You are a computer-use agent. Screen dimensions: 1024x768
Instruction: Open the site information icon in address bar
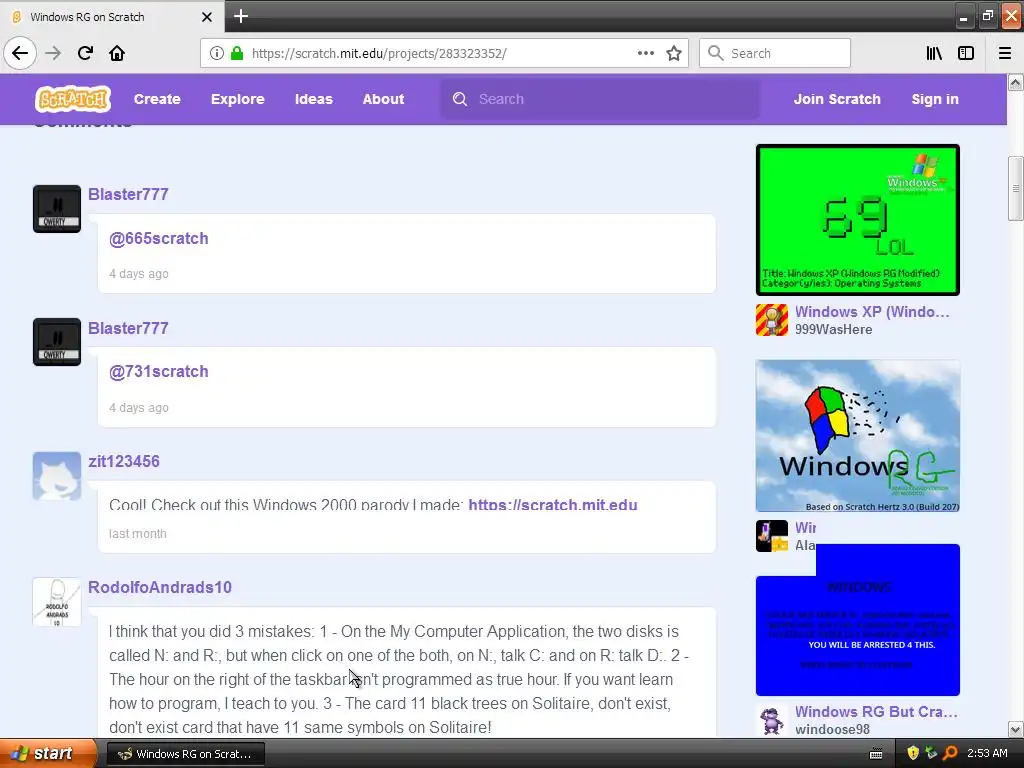(216, 53)
